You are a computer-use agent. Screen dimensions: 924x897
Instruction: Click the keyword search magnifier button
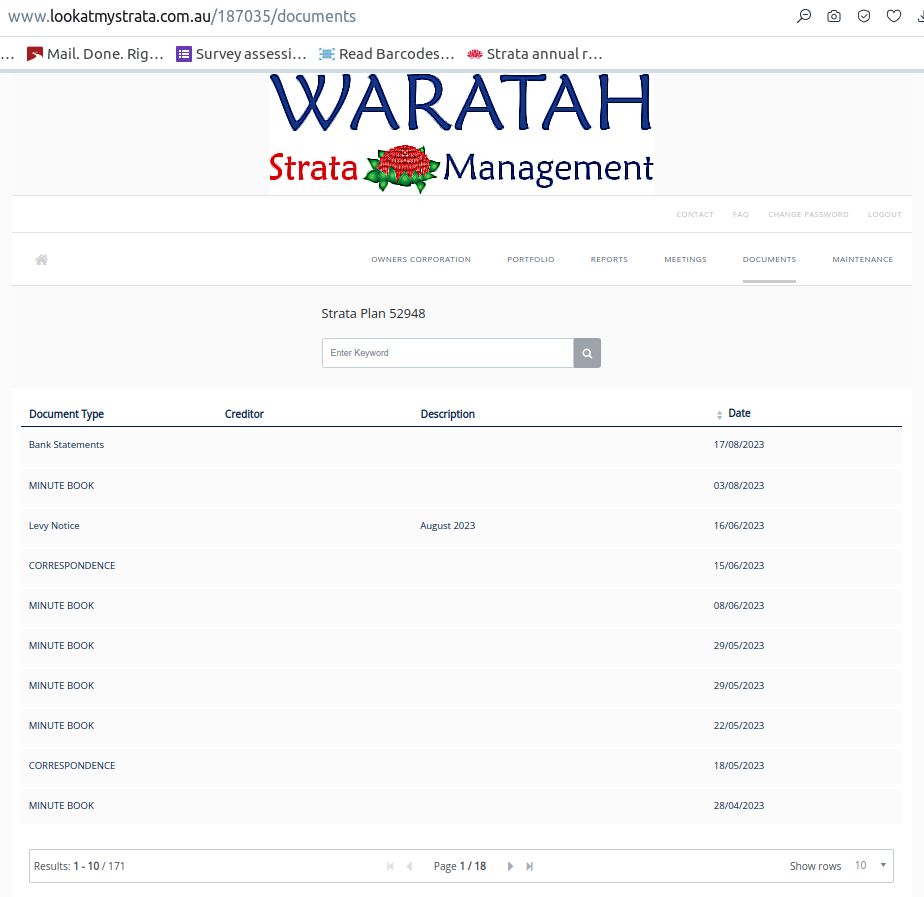587,353
